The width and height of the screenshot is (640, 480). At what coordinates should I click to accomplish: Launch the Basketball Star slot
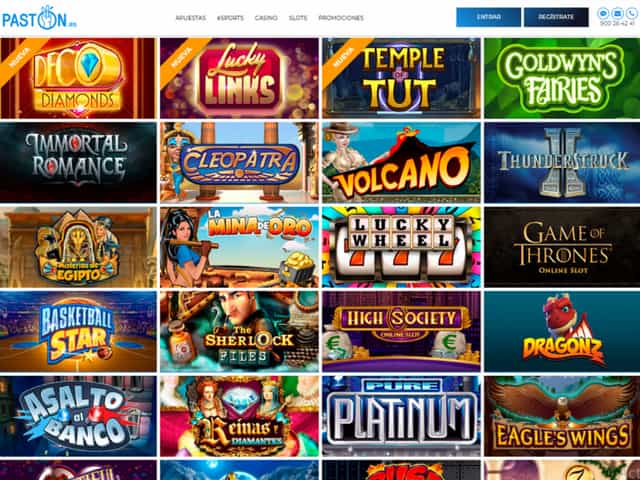point(78,331)
